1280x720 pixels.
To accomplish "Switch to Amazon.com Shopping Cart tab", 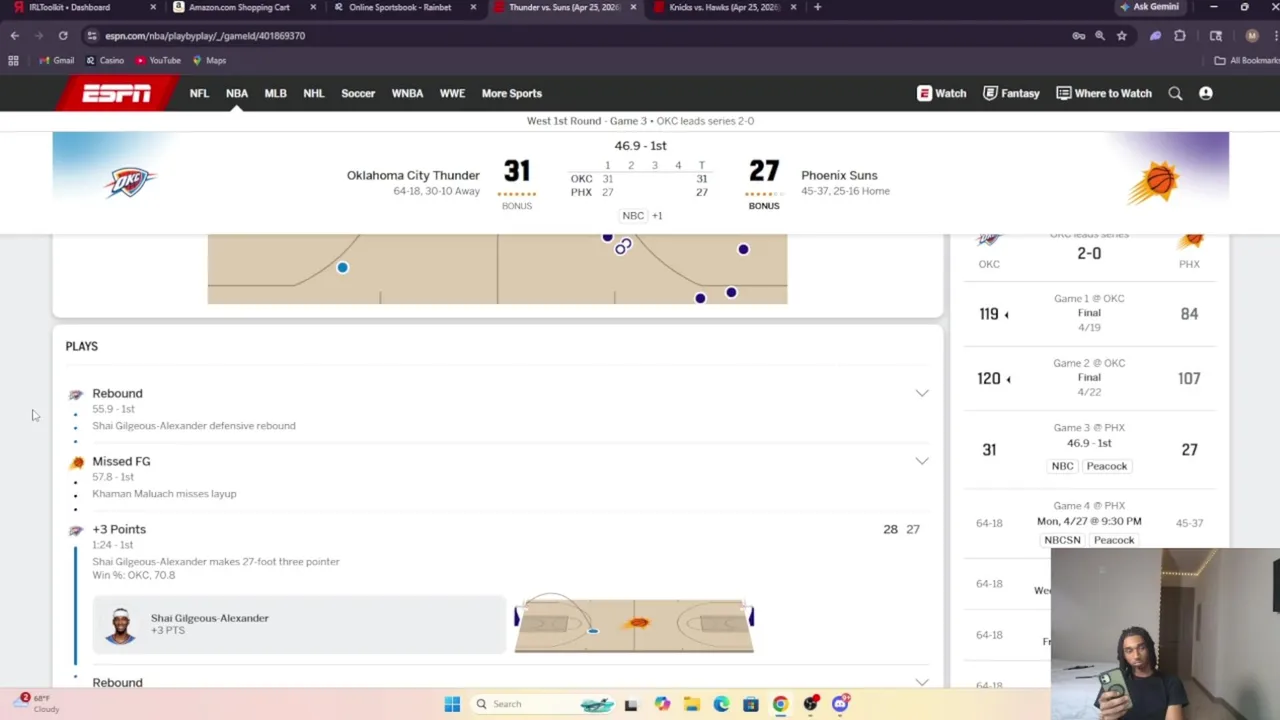I will pyautogui.click(x=240, y=7).
